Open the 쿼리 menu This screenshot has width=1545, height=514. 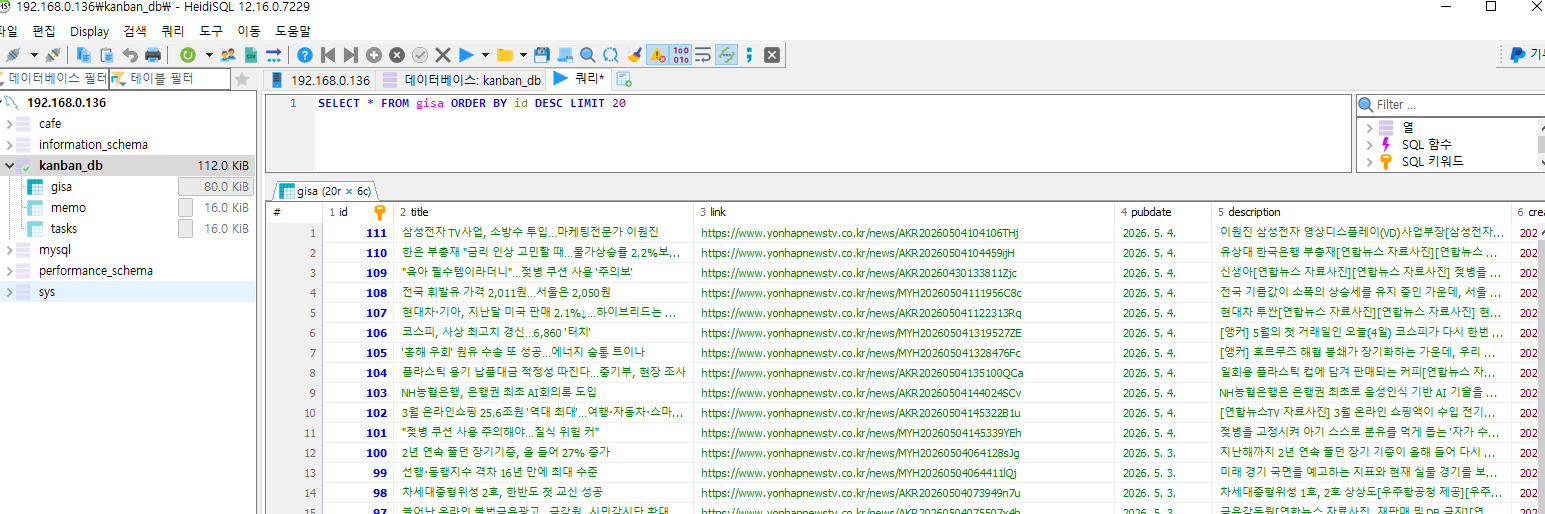[x=173, y=32]
